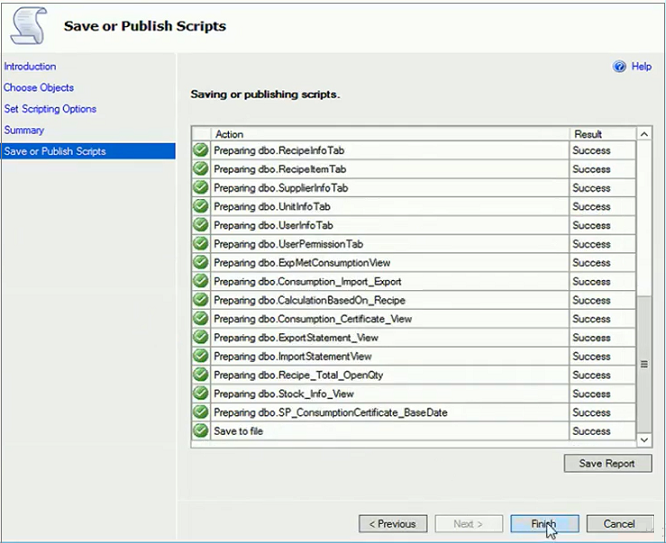Click green check icon beside Save to file
Viewport: 666px width, 543px height.
pyautogui.click(x=200, y=430)
